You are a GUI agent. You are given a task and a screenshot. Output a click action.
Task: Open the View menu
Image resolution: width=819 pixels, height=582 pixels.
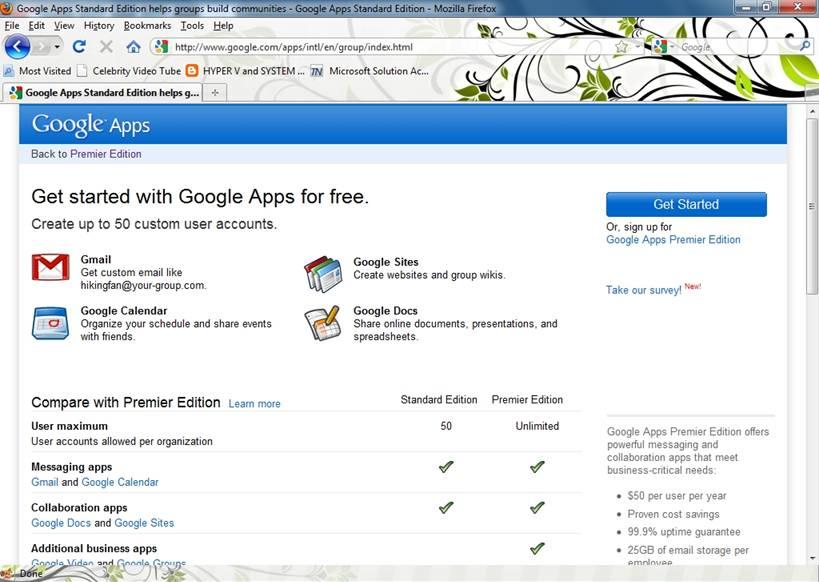pos(64,26)
